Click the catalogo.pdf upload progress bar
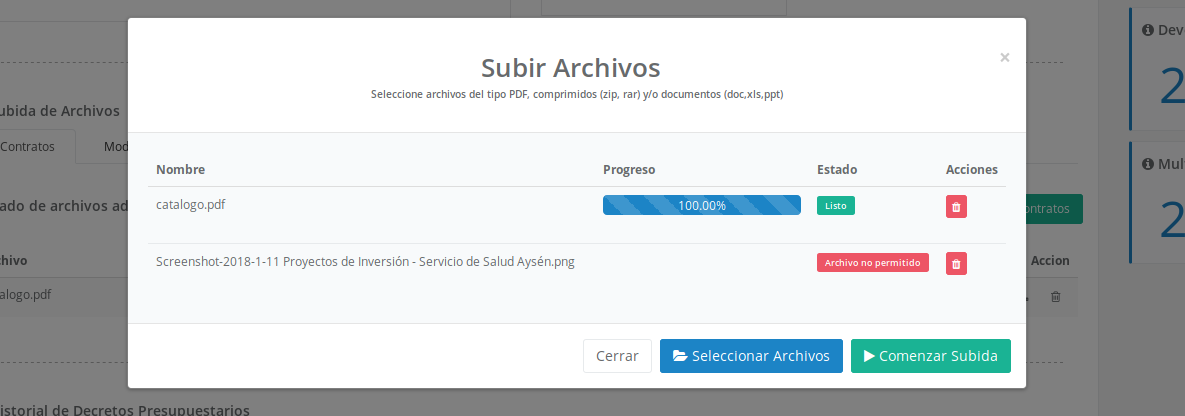 (701, 205)
